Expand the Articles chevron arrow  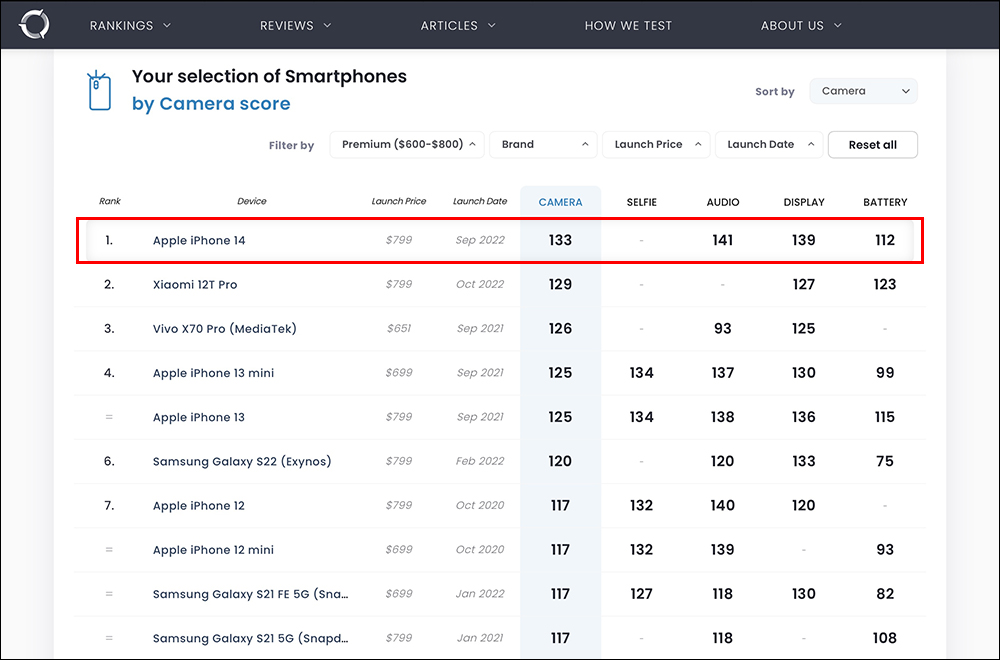pos(492,26)
